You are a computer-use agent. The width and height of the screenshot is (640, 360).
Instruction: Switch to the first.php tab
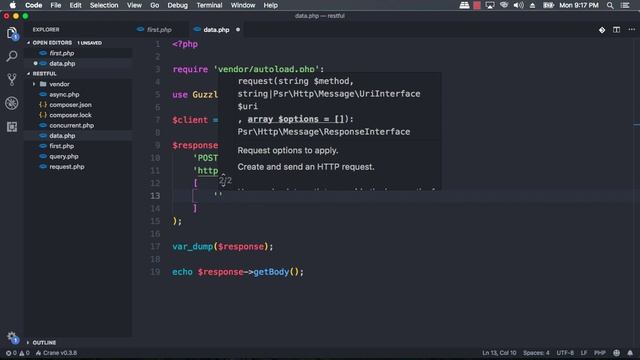tap(159, 30)
